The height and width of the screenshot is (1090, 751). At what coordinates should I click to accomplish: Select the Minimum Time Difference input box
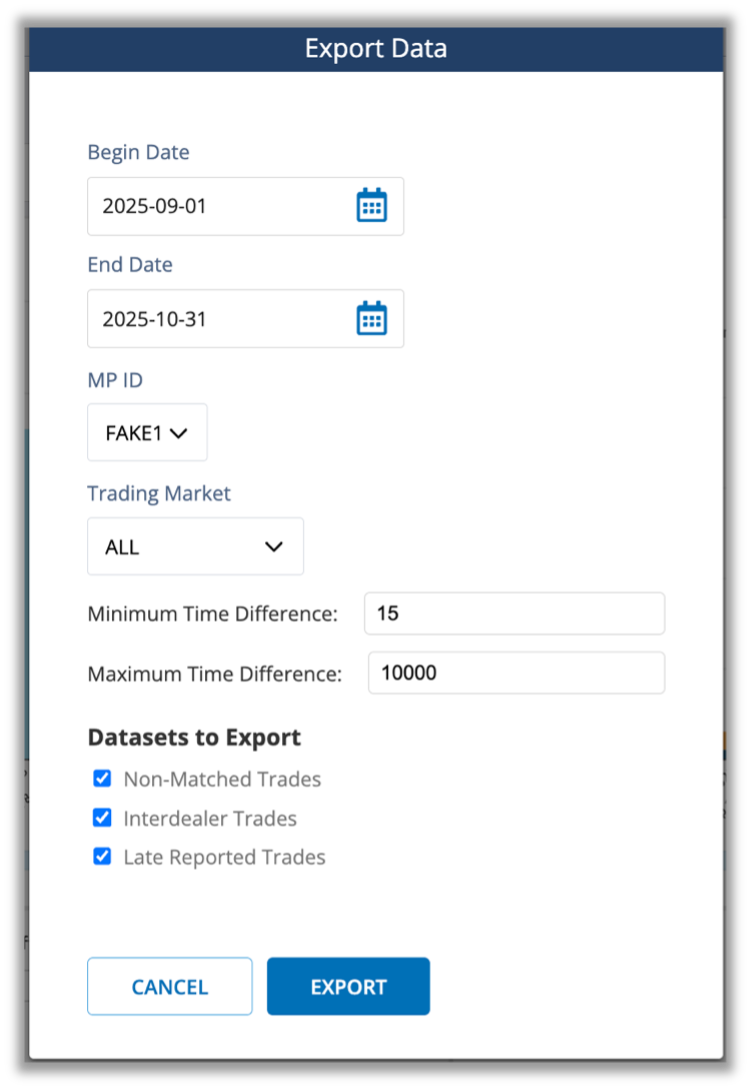point(514,613)
